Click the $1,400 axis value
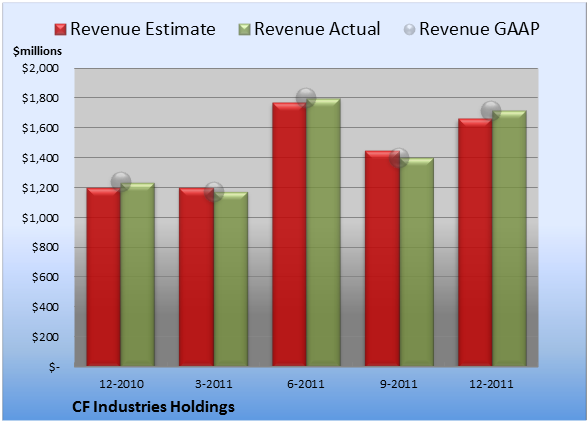 pyautogui.click(x=40, y=158)
